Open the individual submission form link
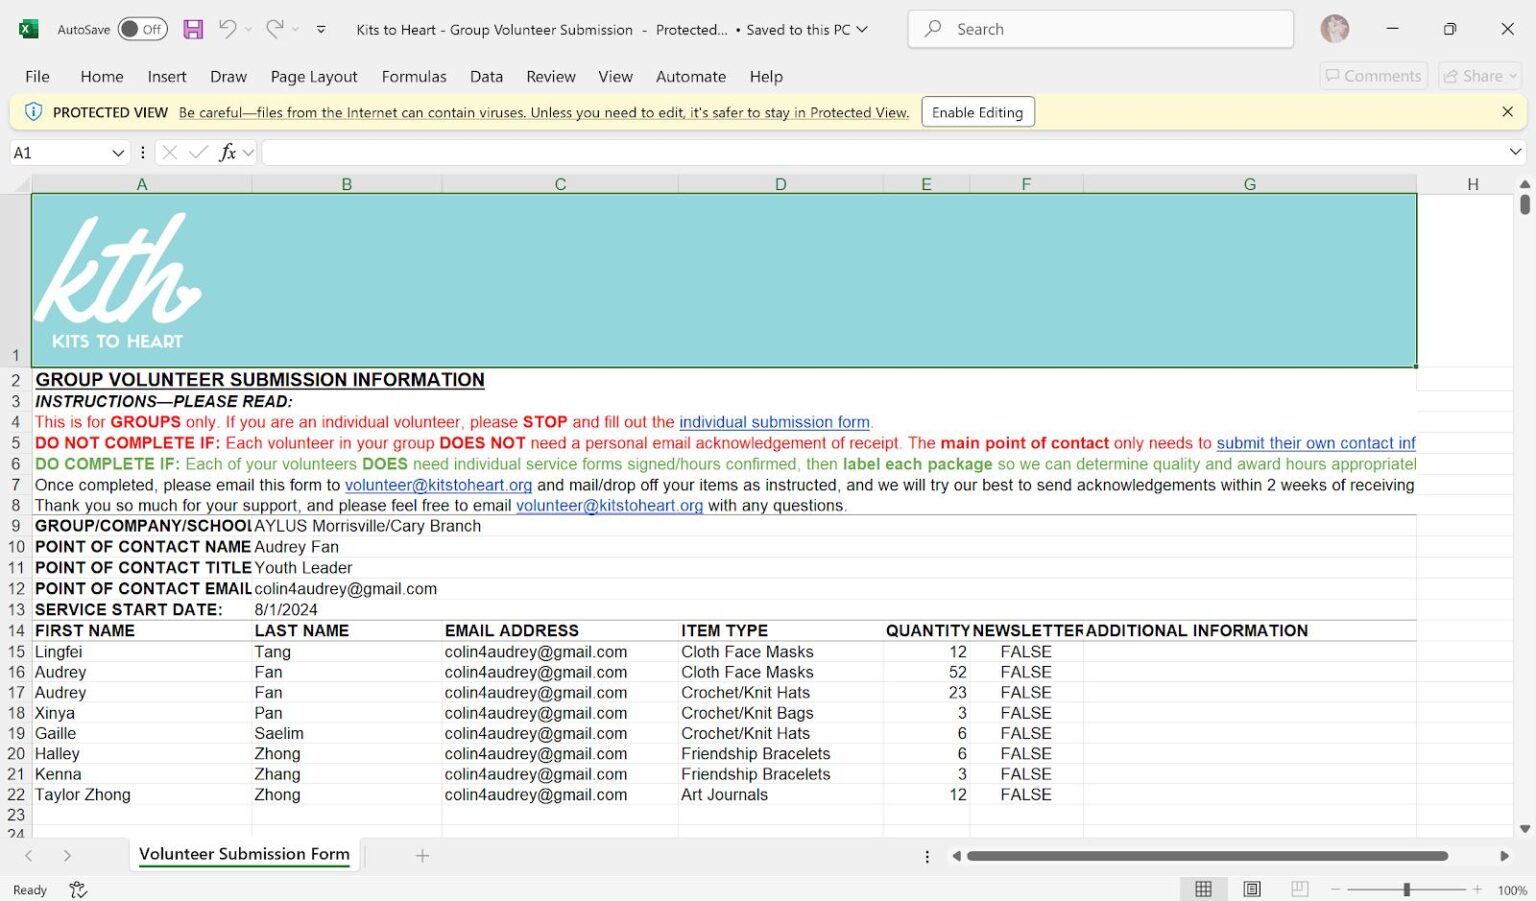This screenshot has height=901, width=1536. click(774, 422)
